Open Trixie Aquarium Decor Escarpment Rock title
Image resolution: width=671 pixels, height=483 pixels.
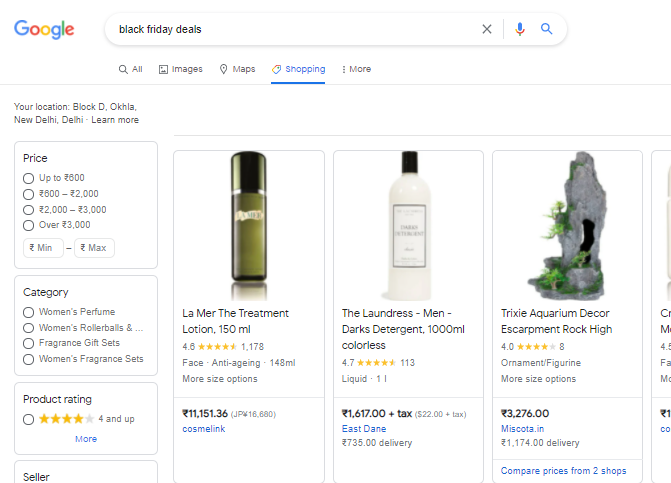(556, 321)
